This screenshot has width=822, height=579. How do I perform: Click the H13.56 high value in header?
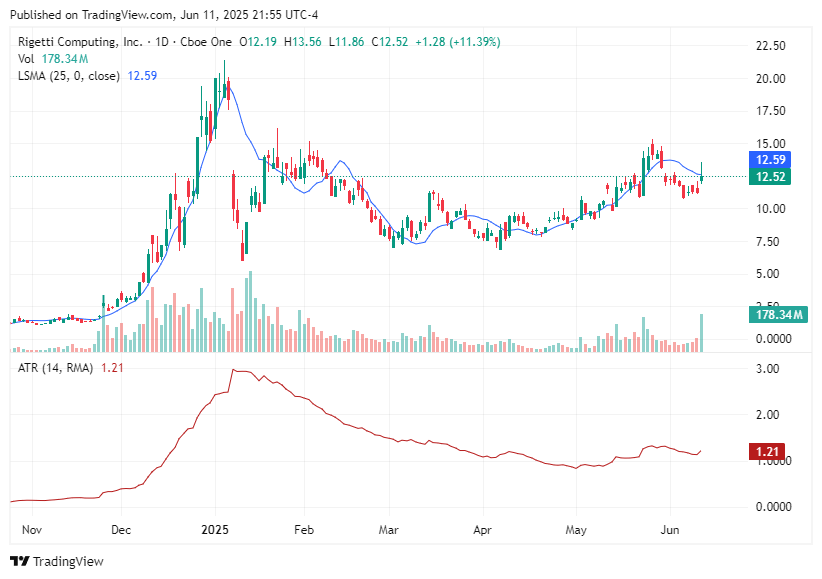(x=302, y=41)
